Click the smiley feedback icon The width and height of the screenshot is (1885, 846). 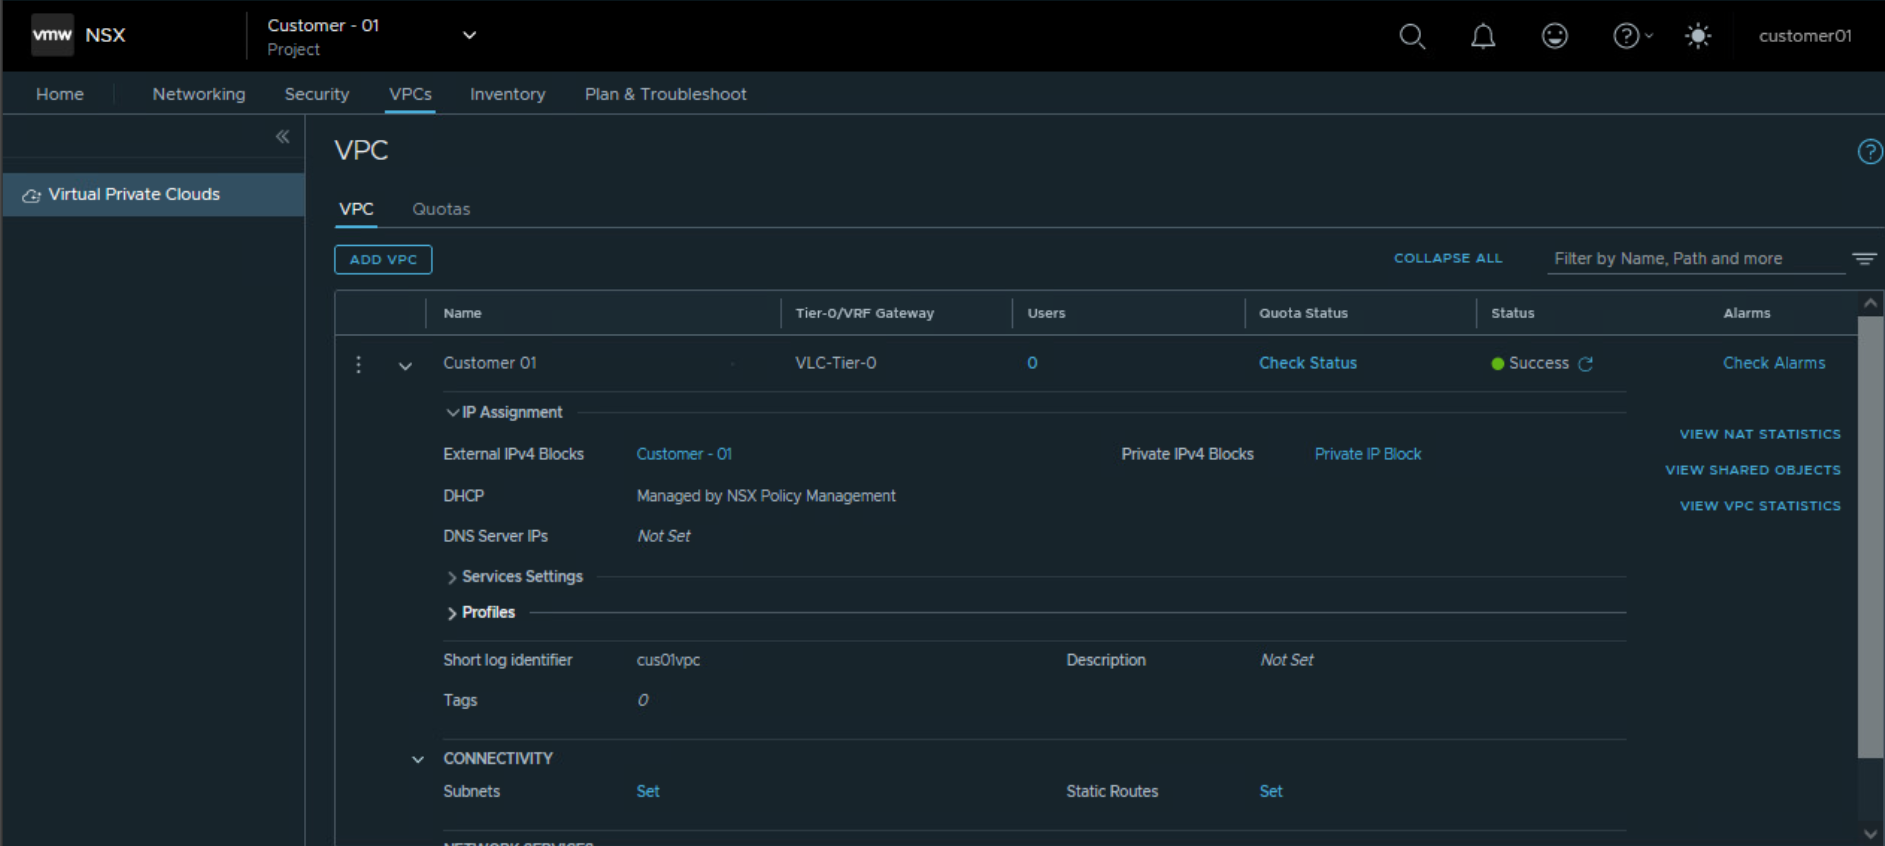point(1554,36)
